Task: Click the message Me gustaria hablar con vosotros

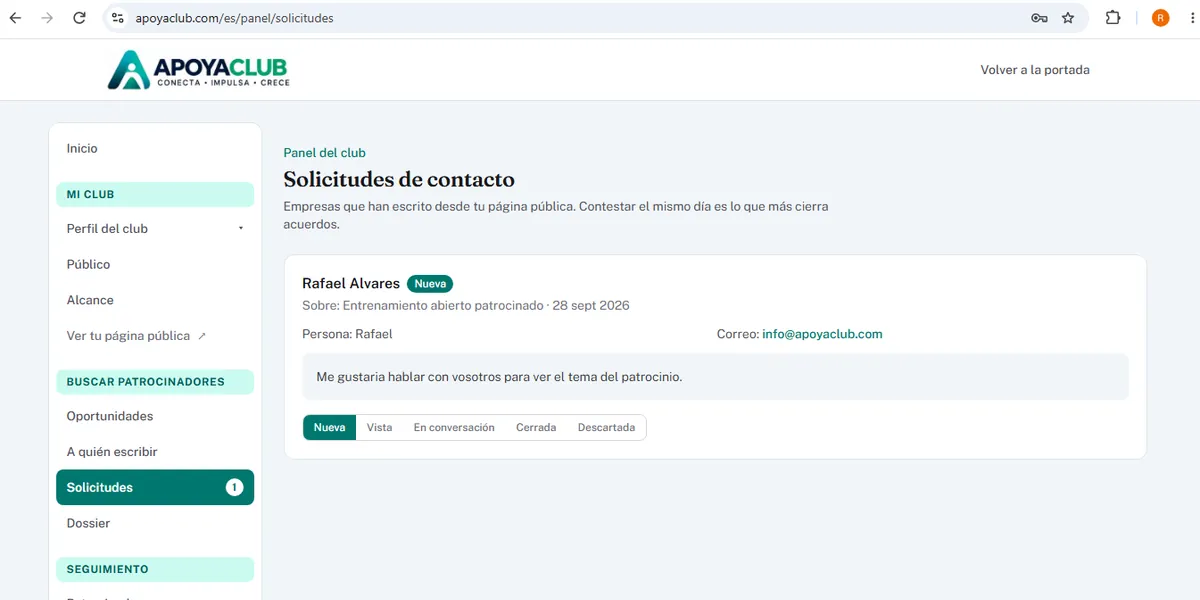Action: click(x=499, y=377)
